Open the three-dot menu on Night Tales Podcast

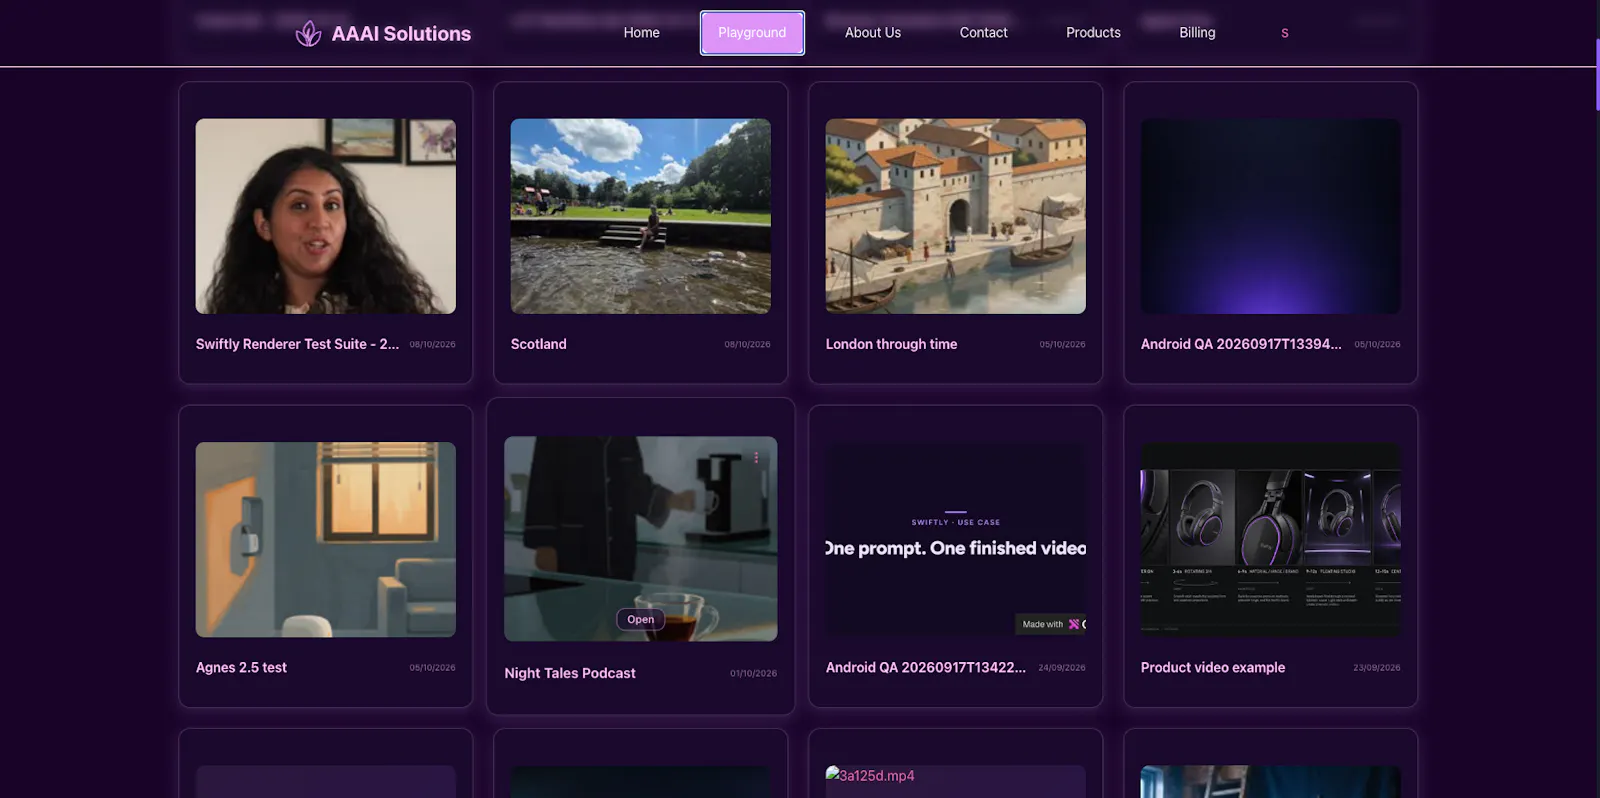(756, 457)
